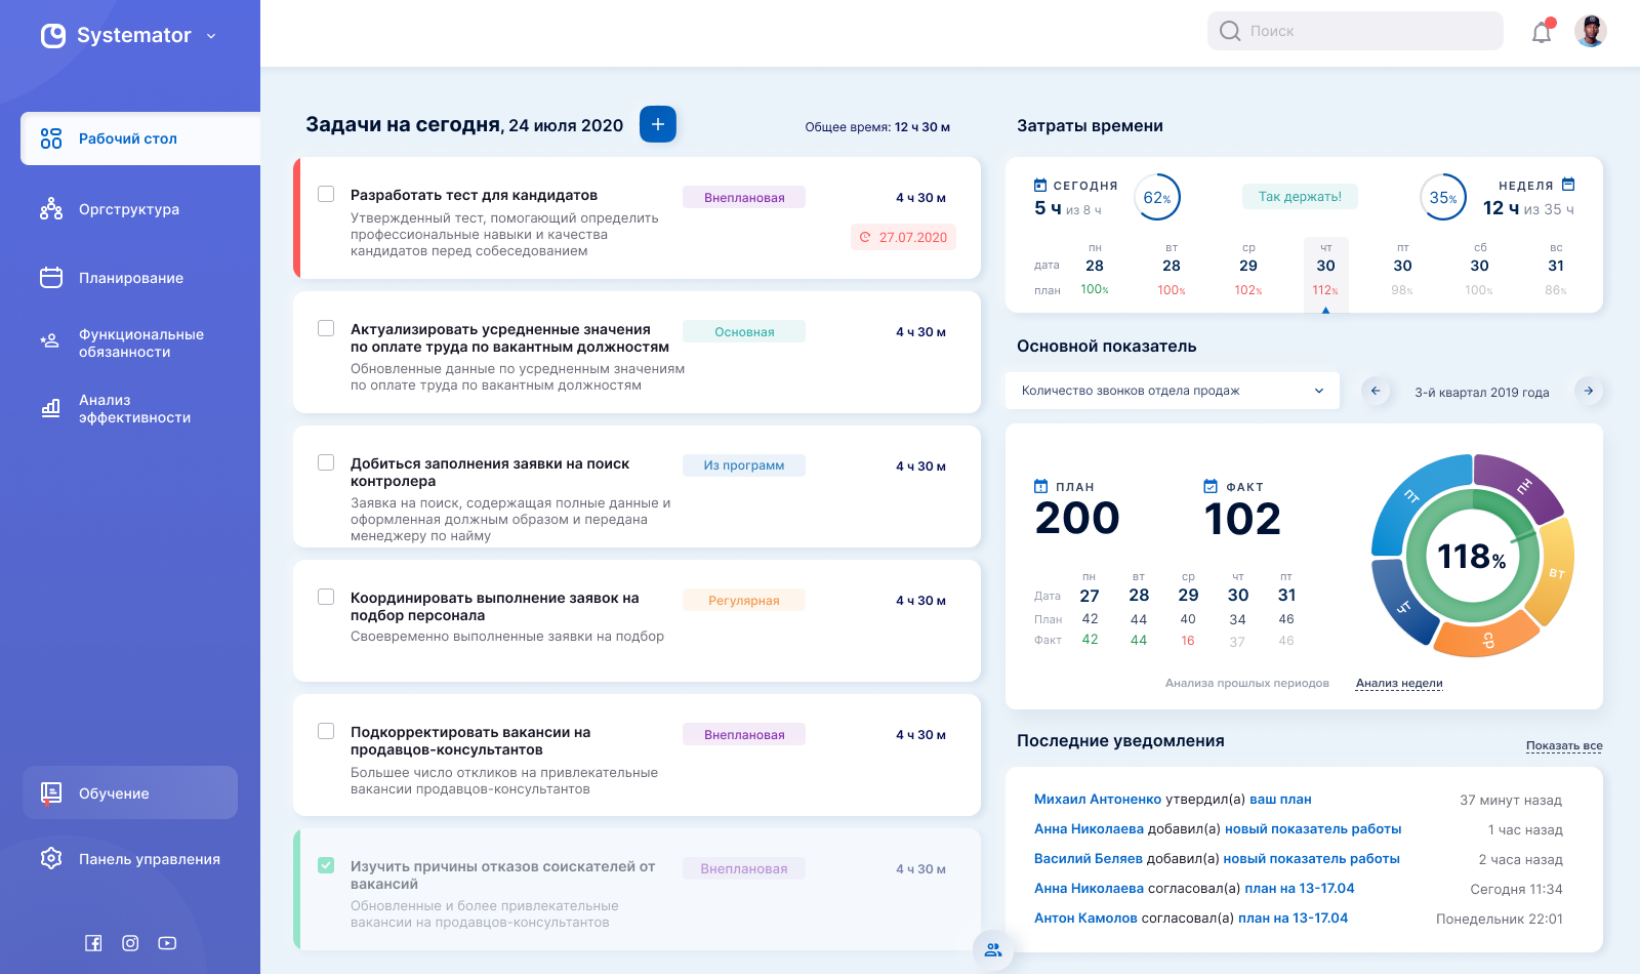1640x974 pixels.
Task: Open план на 13-17.04 by Антон Камолов
Action: coord(1293,918)
